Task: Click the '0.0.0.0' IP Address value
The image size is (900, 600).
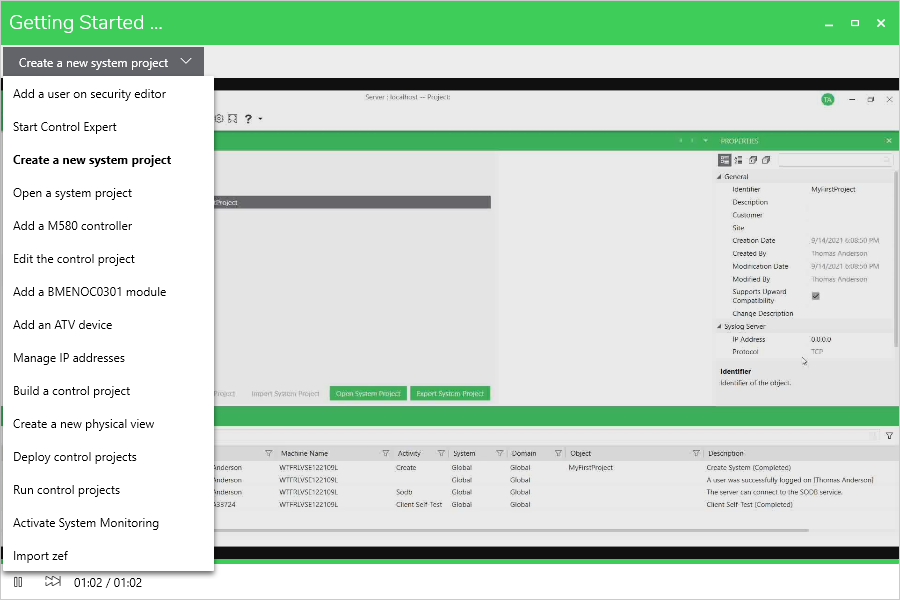Action: (x=821, y=339)
